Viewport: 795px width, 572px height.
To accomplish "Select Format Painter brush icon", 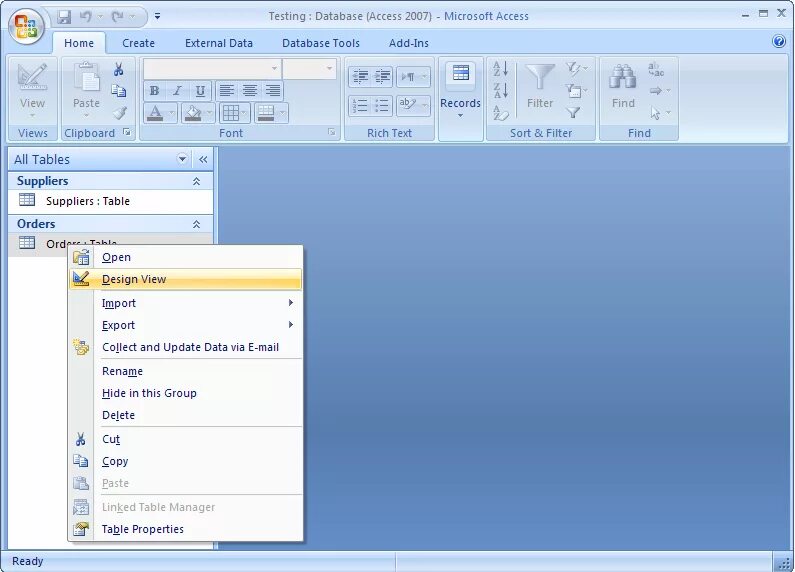I will [119, 113].
